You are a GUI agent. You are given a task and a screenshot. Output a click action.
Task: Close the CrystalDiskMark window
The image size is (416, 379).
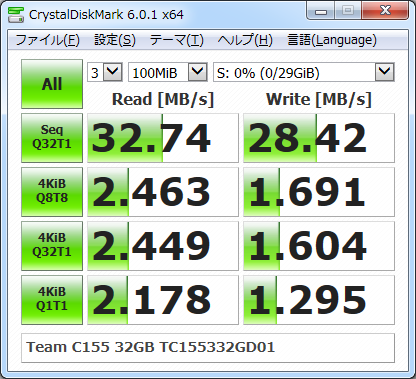[385, 11]
